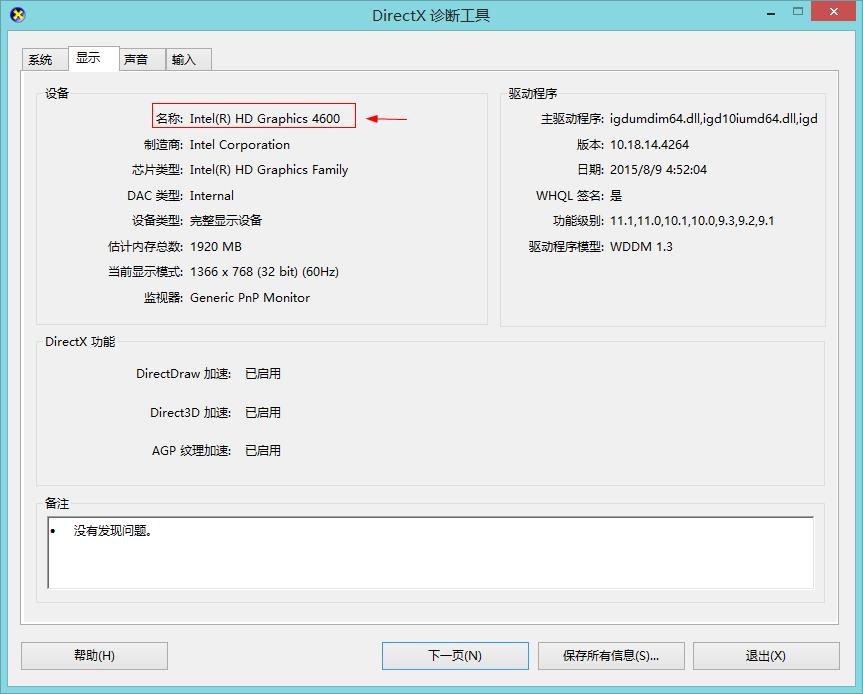Screen dimensions: 863x694
Task: Click the 功能级别: label
Action: click(578, 221)
